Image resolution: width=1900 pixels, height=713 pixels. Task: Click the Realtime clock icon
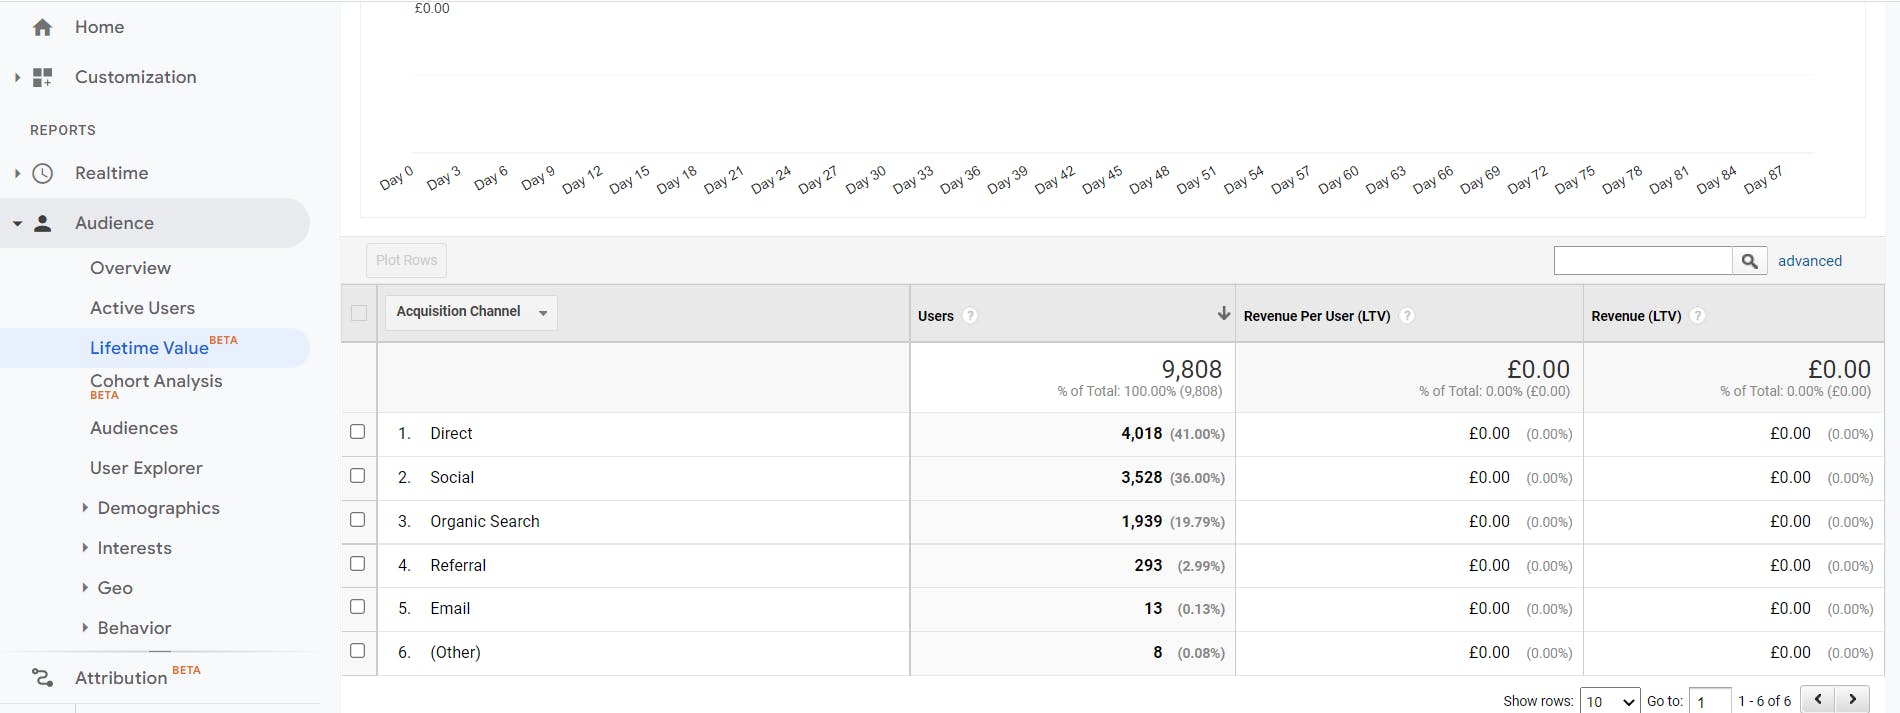pyautogui.click(x=42, y=173)
